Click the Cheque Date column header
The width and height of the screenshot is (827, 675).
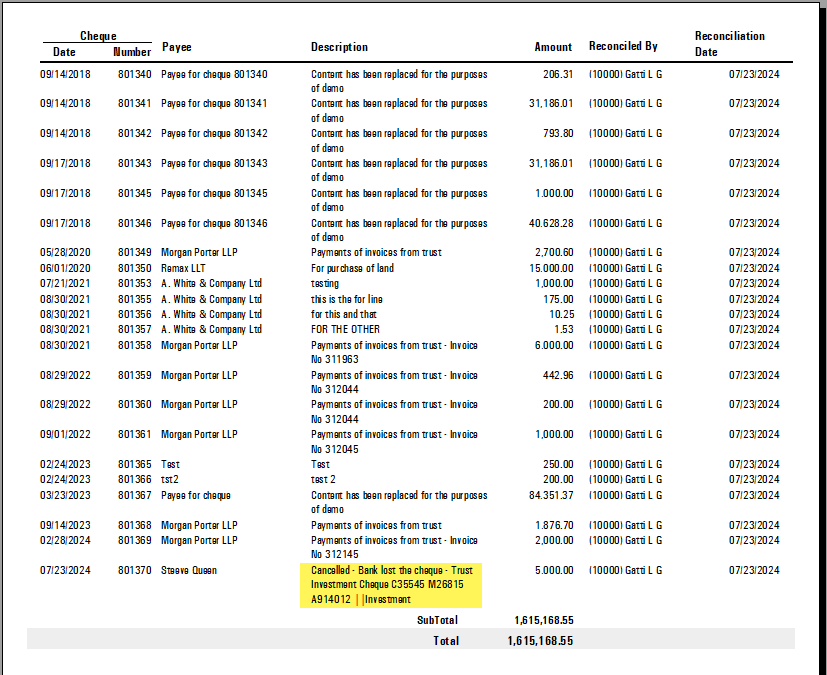click(64, 52)
